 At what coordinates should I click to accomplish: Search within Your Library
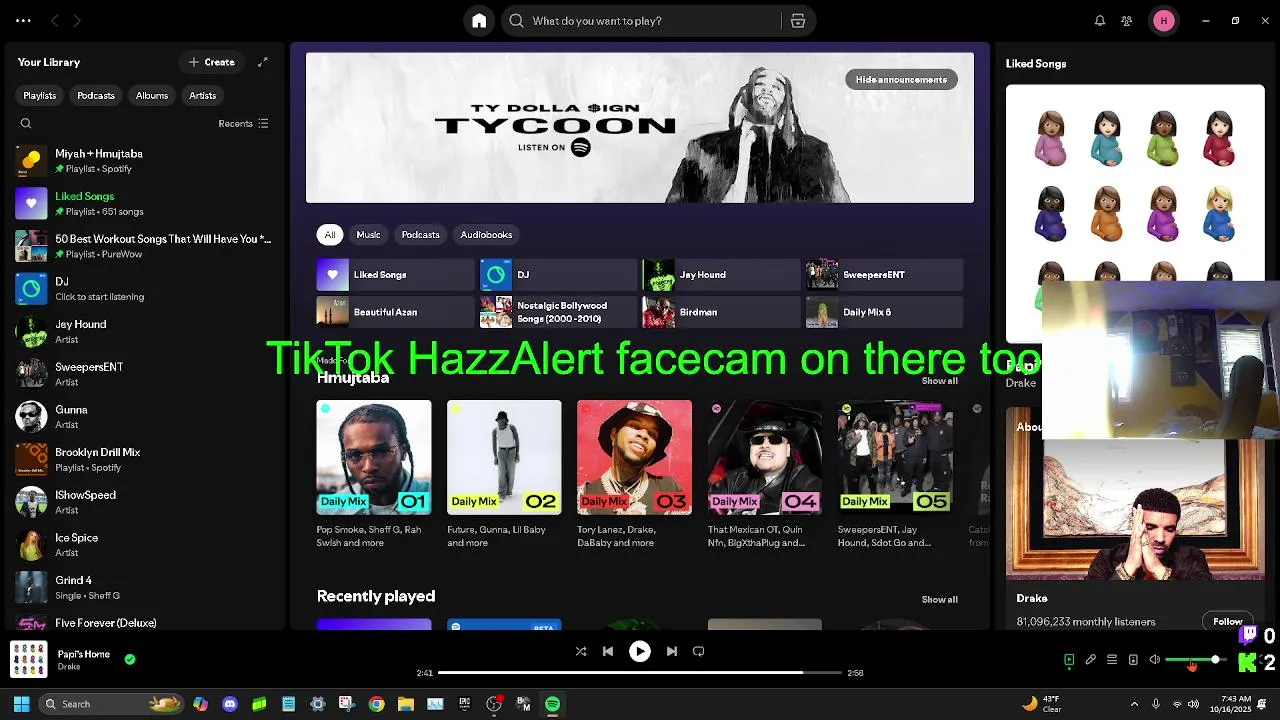[26, 124]
